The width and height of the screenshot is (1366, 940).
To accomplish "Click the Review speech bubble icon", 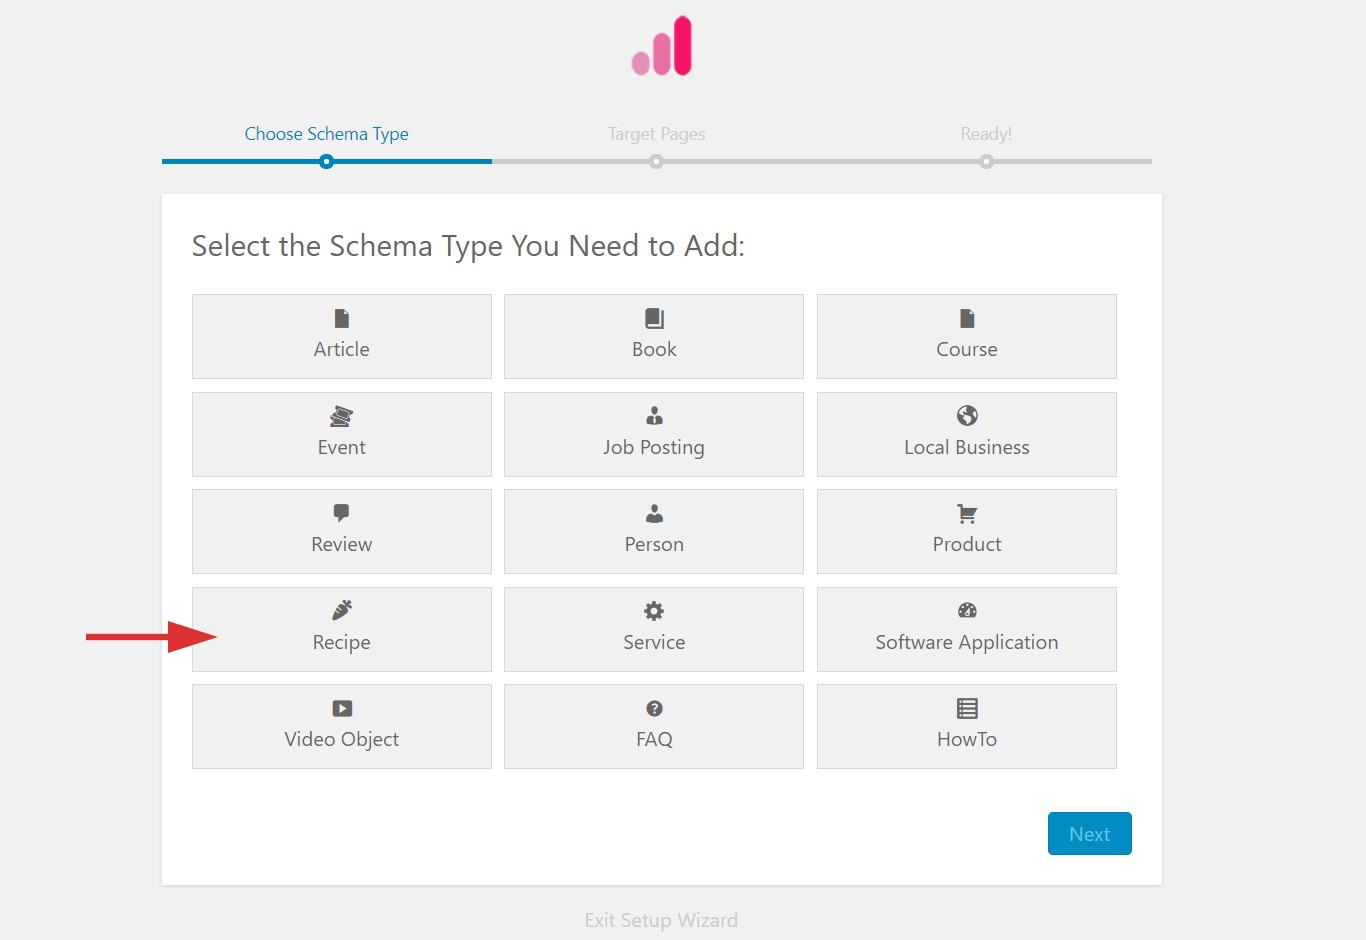I will (x=341, y=512).
